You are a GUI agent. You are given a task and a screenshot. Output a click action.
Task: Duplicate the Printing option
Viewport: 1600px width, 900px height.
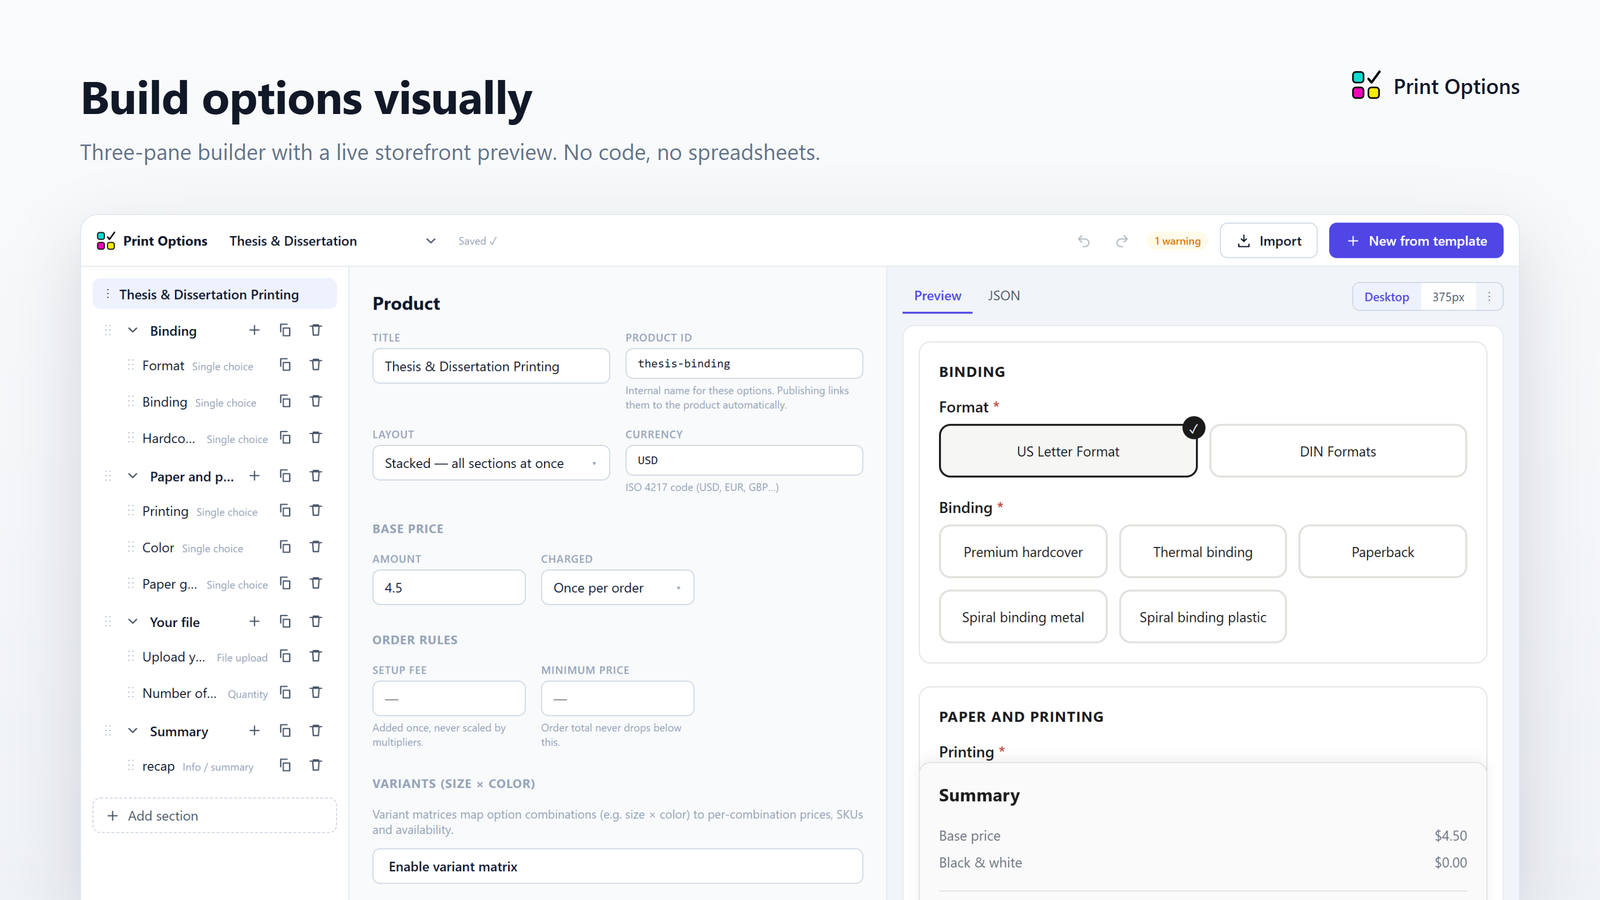click(x=285, y=510)
